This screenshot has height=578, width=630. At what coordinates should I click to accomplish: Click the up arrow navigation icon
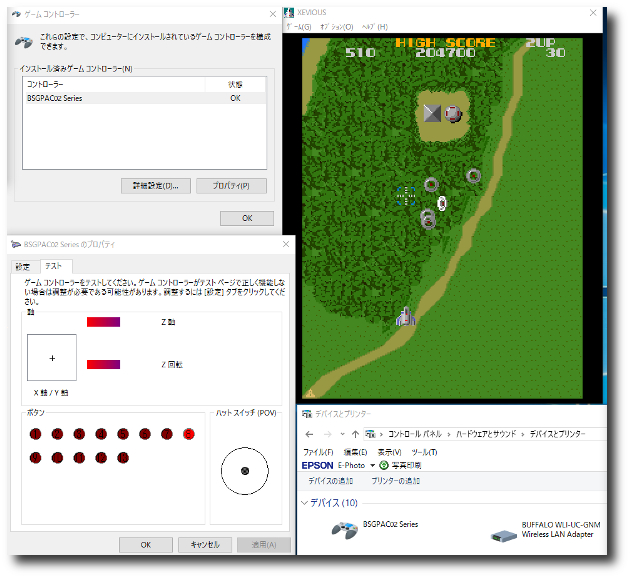pyautogui.click(x=355, y=434)
